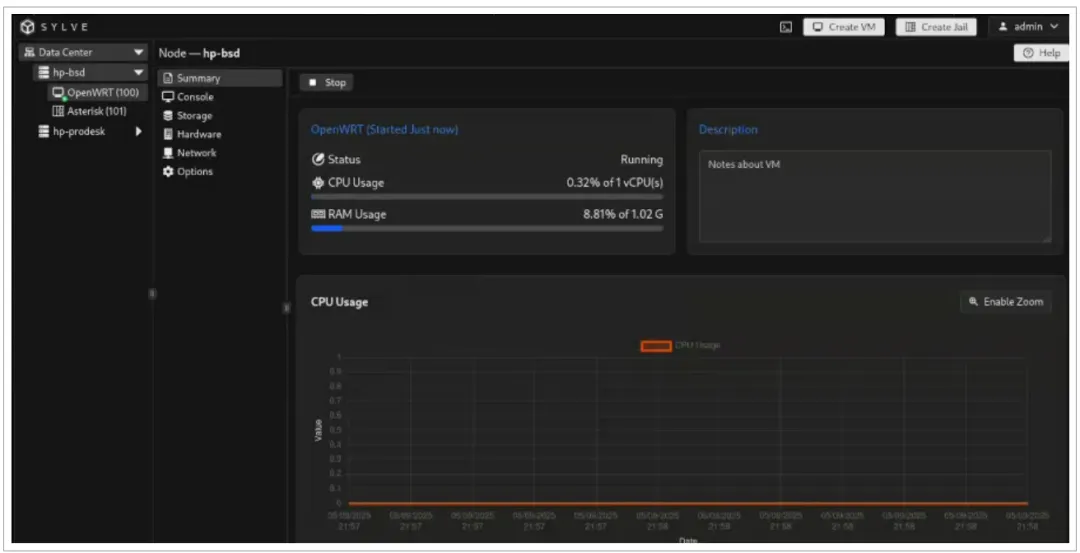Click the RAM Usage memory icon
Screen dimensions: 1080x553
pos(318,214)
